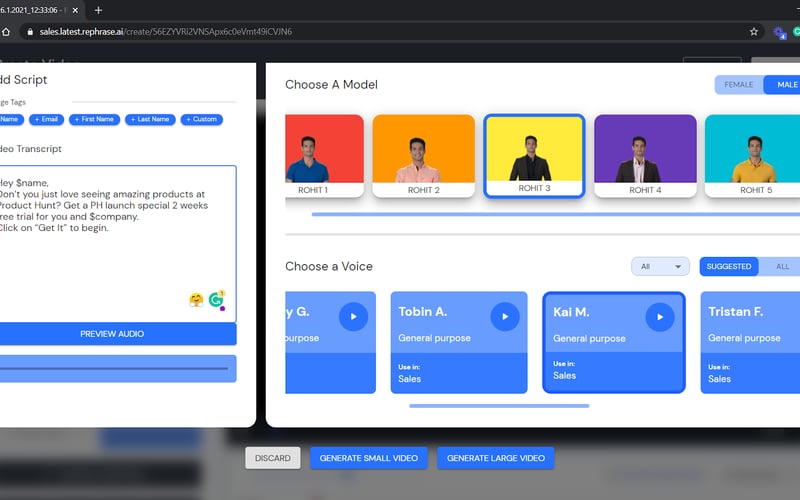Click the purple browser extension icon

click(779, 33)
